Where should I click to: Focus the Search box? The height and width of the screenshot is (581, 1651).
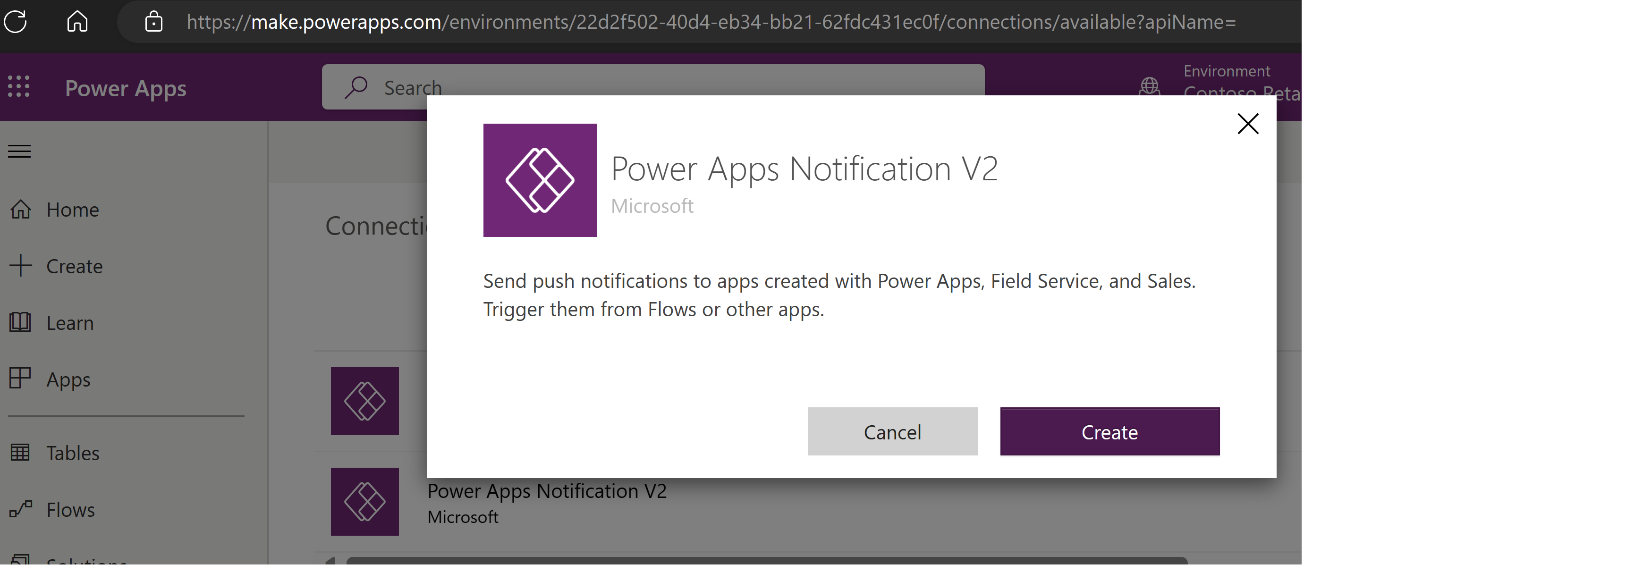pos(653,87)
